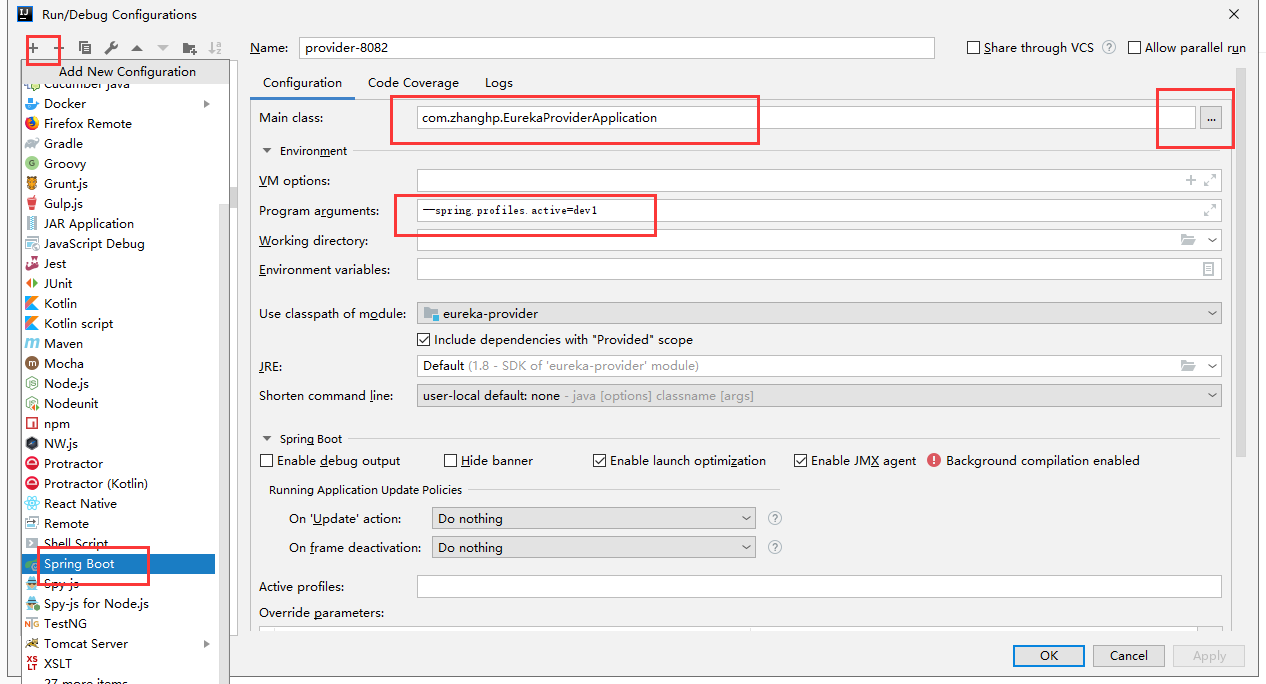Screen dimensions: 1266x684
Task: Click the help icon next to Share through VCS
Action: pyautogui.click(x=1109, y=47)
